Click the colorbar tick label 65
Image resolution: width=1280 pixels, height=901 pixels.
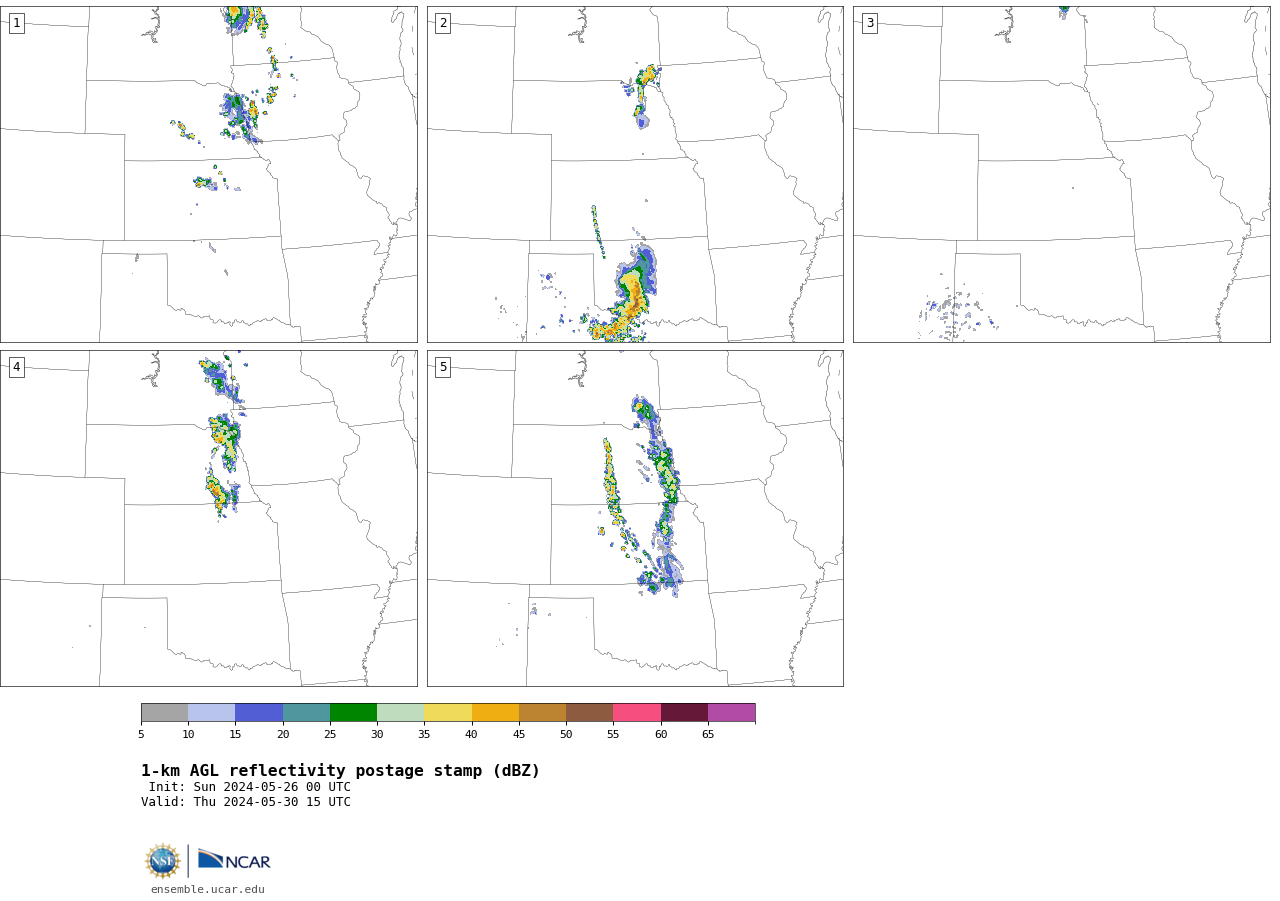(x=708, y=735)
